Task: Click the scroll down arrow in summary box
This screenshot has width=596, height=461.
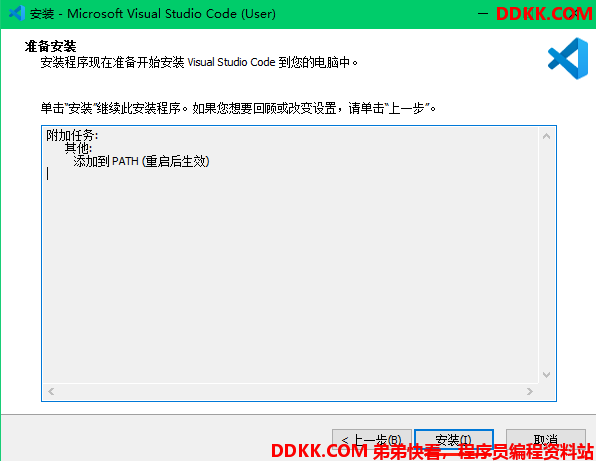Action: click(x=546, y=375)
